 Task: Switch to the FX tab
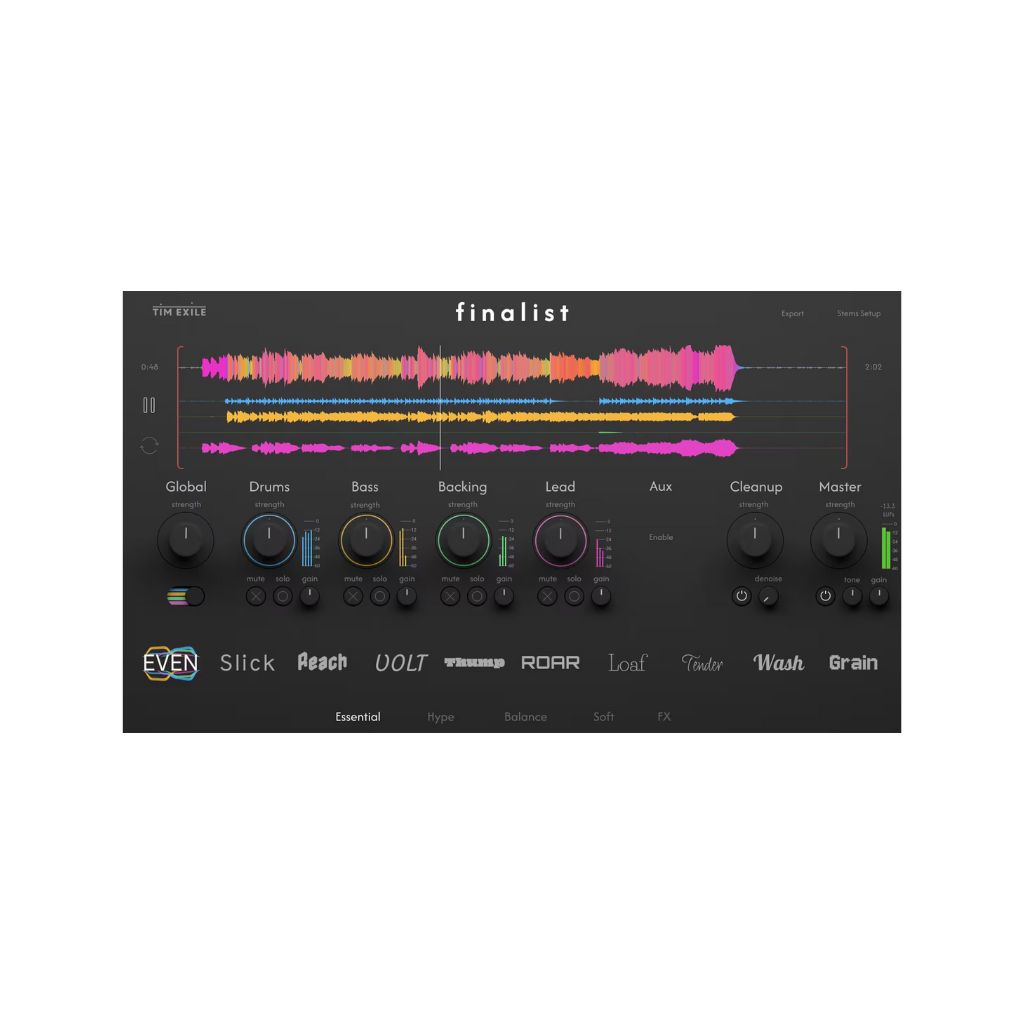(664, 716)
